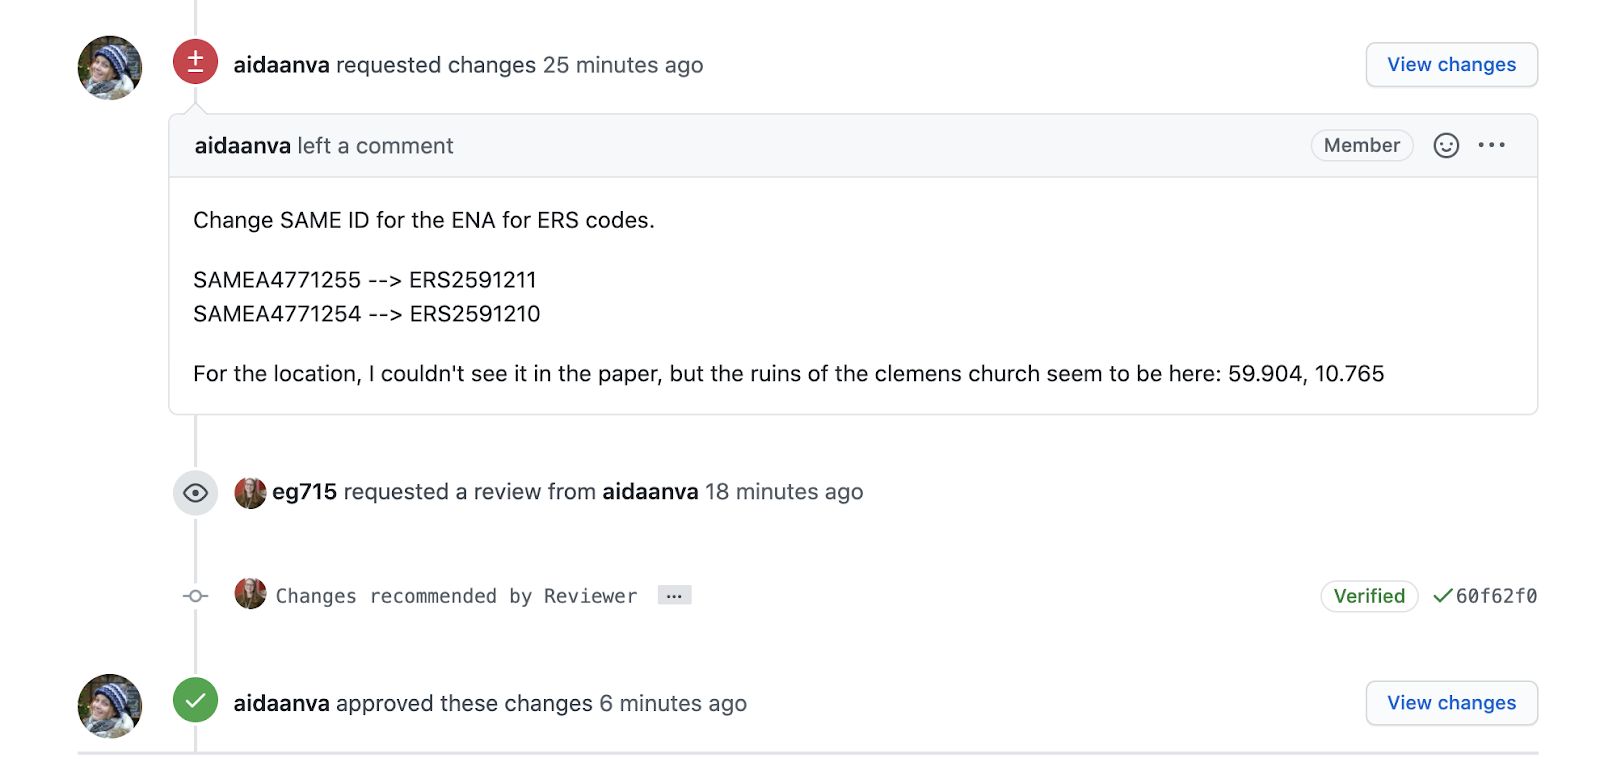Click View changes for the approved review

click(x=1452, y=704)
